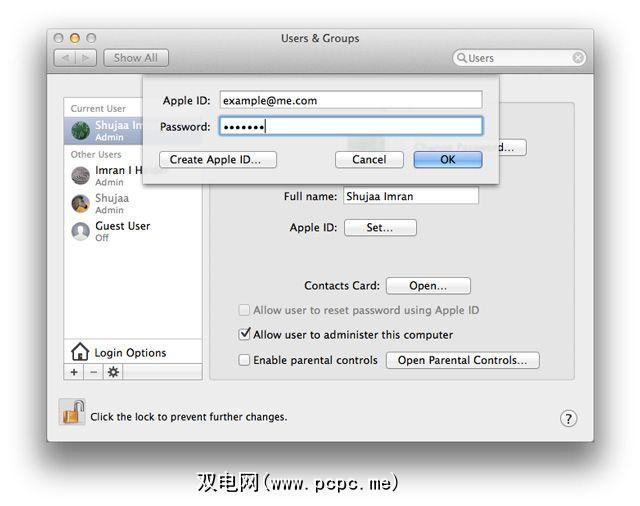Screen dimensions: 640x506
Task: Click the lock icon to prevent changes
Action: tap(72, 412)
